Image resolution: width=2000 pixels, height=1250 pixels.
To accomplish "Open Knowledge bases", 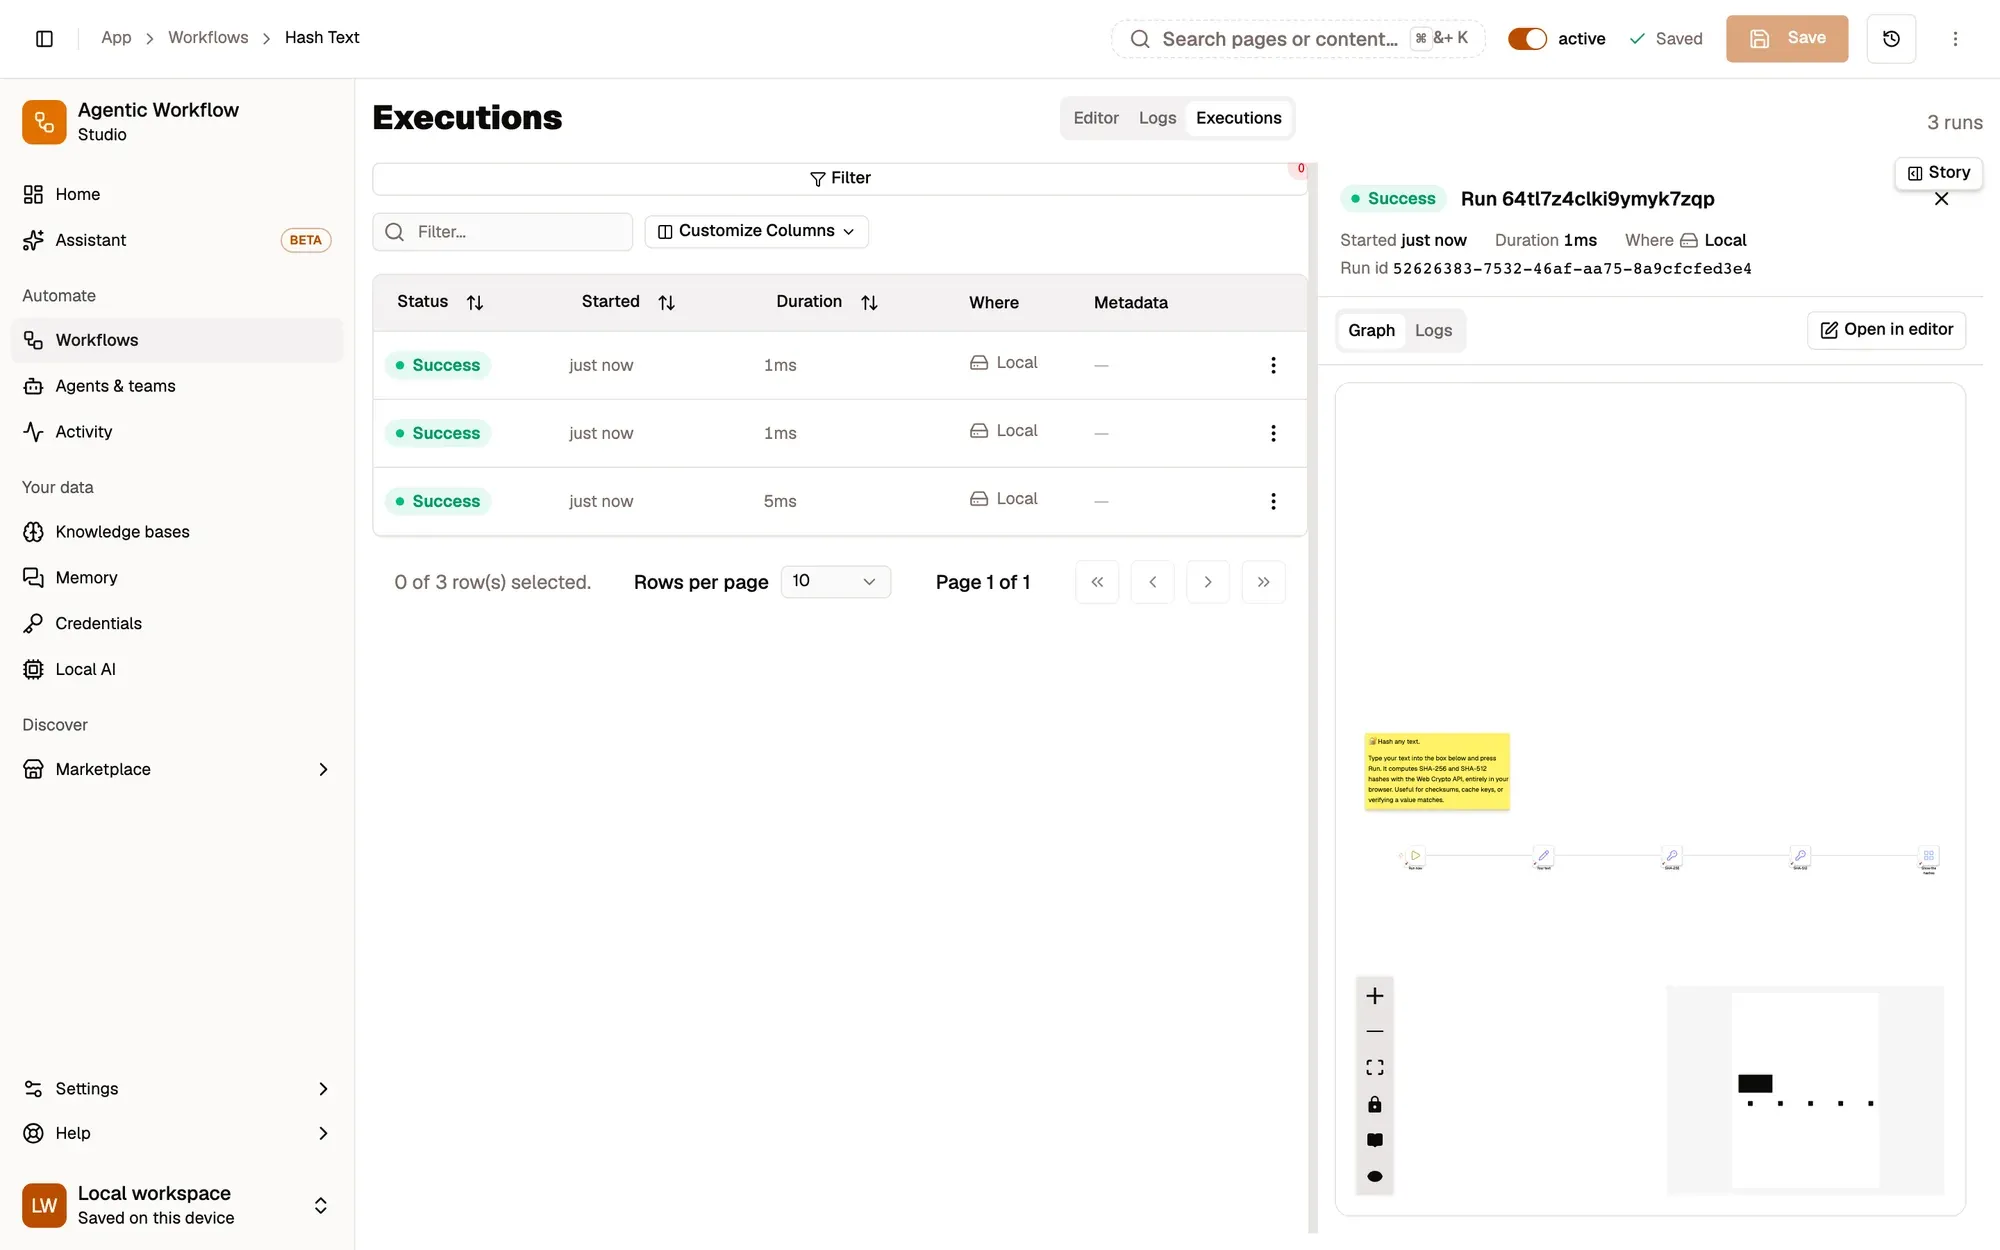I will click(x=177, y=532).
